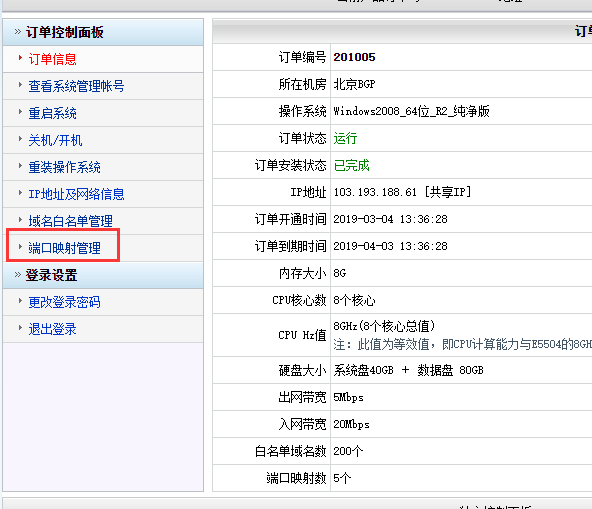Click 系统盘40GB + 数据盘 80GB value

click(x=408, y=370)
